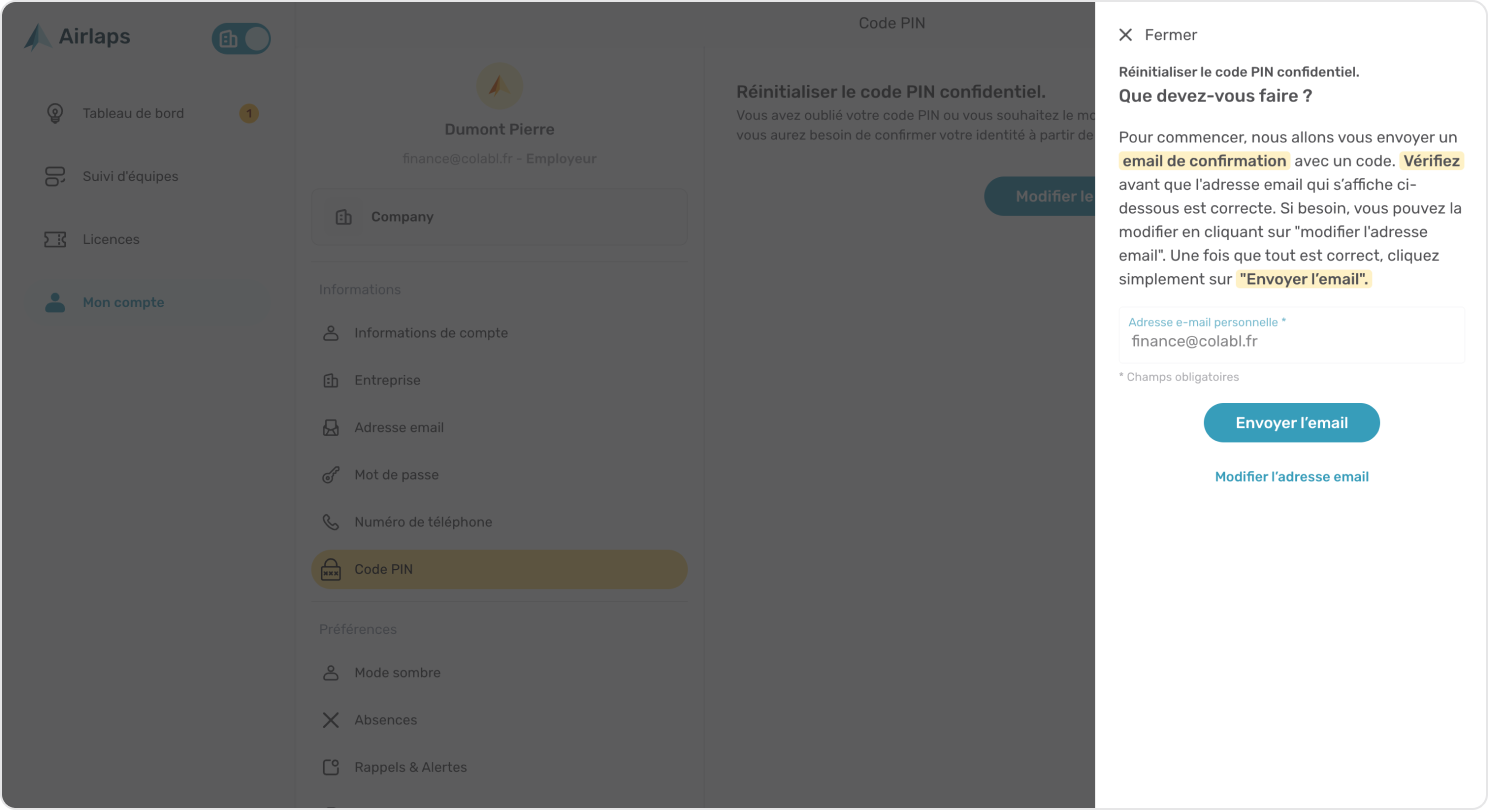Toggle the company mode switch
This screenshot has width=1488, height=810.
(x=241, y=39)
